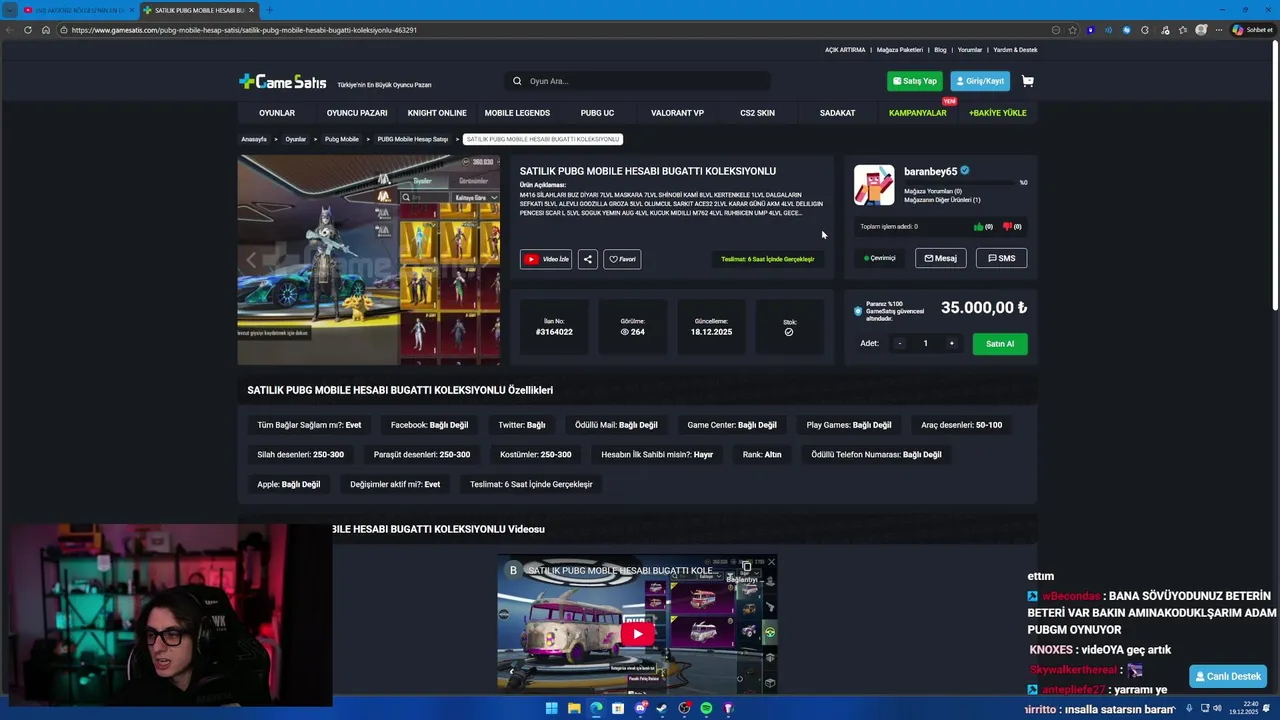Click +BAKİYE YÜKLE link

(997, 113)
